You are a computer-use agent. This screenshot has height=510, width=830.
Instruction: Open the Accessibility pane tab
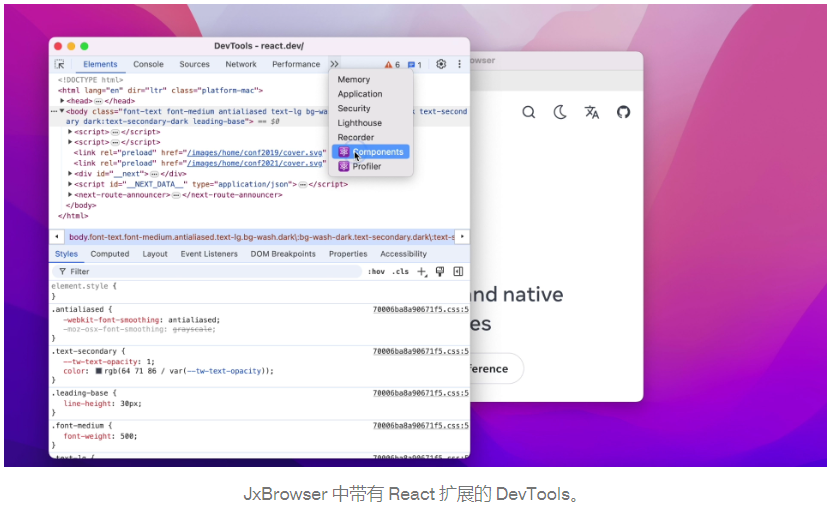403,254
